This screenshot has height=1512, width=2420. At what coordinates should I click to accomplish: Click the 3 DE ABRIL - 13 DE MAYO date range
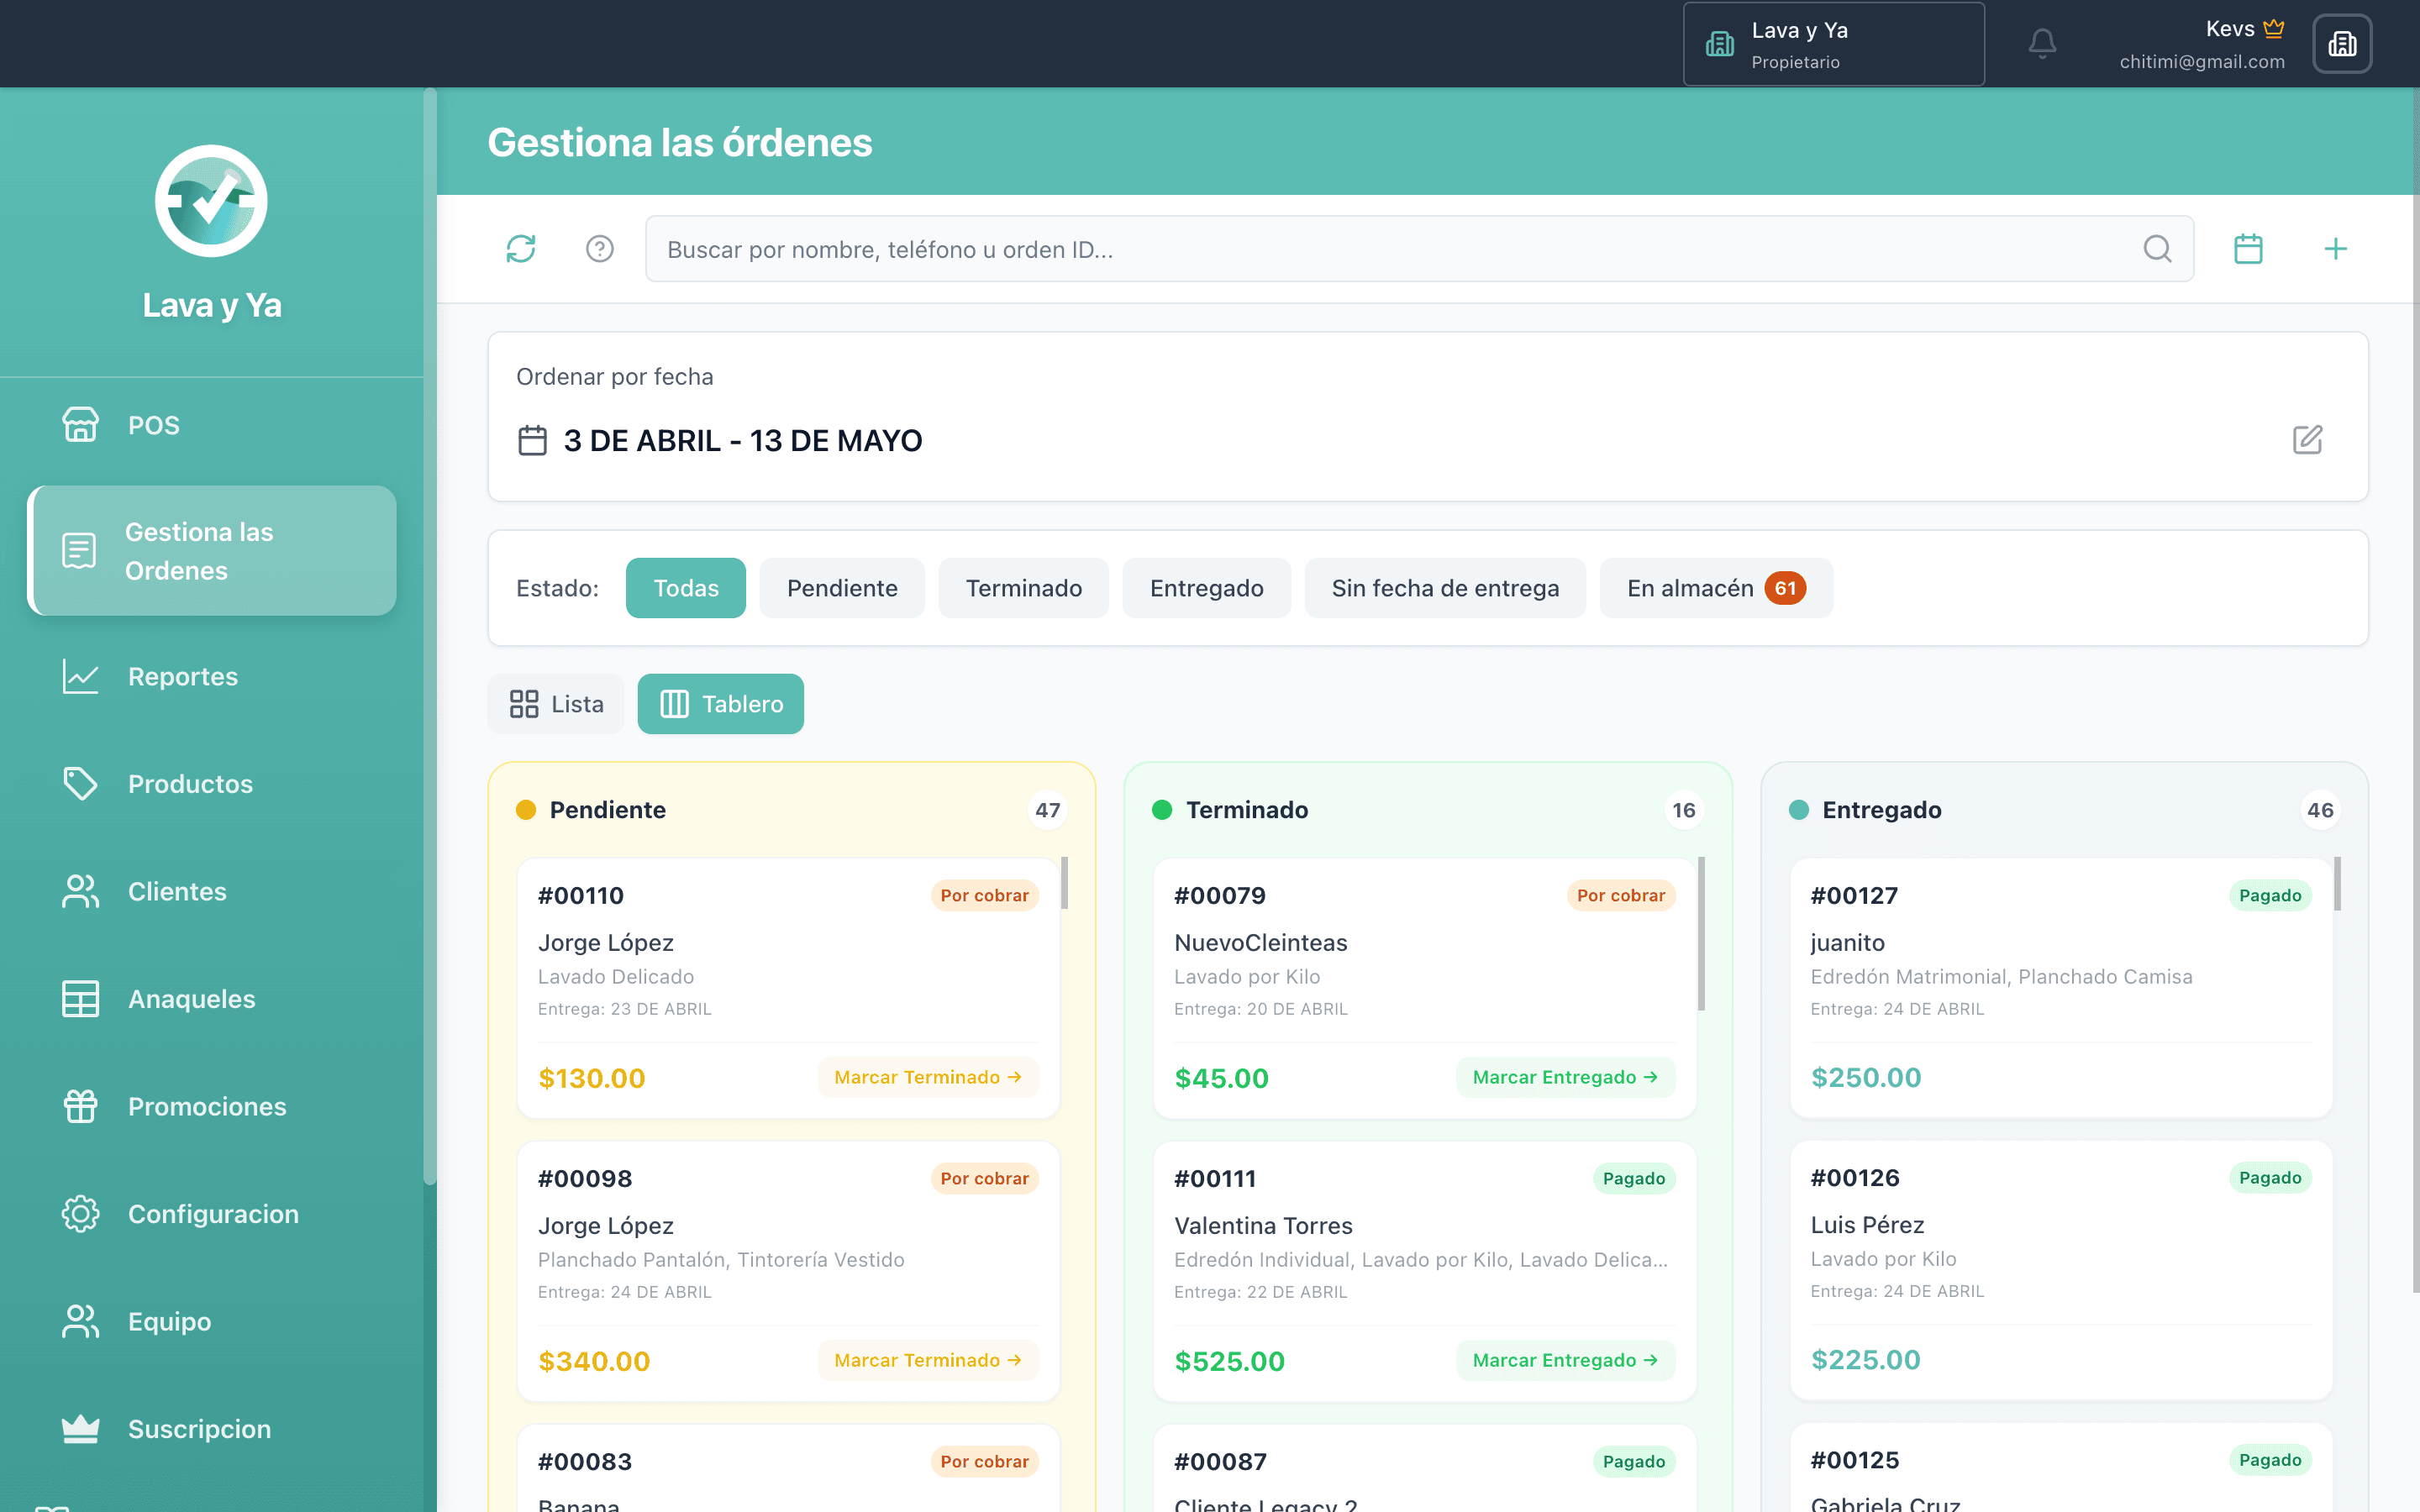743,440
